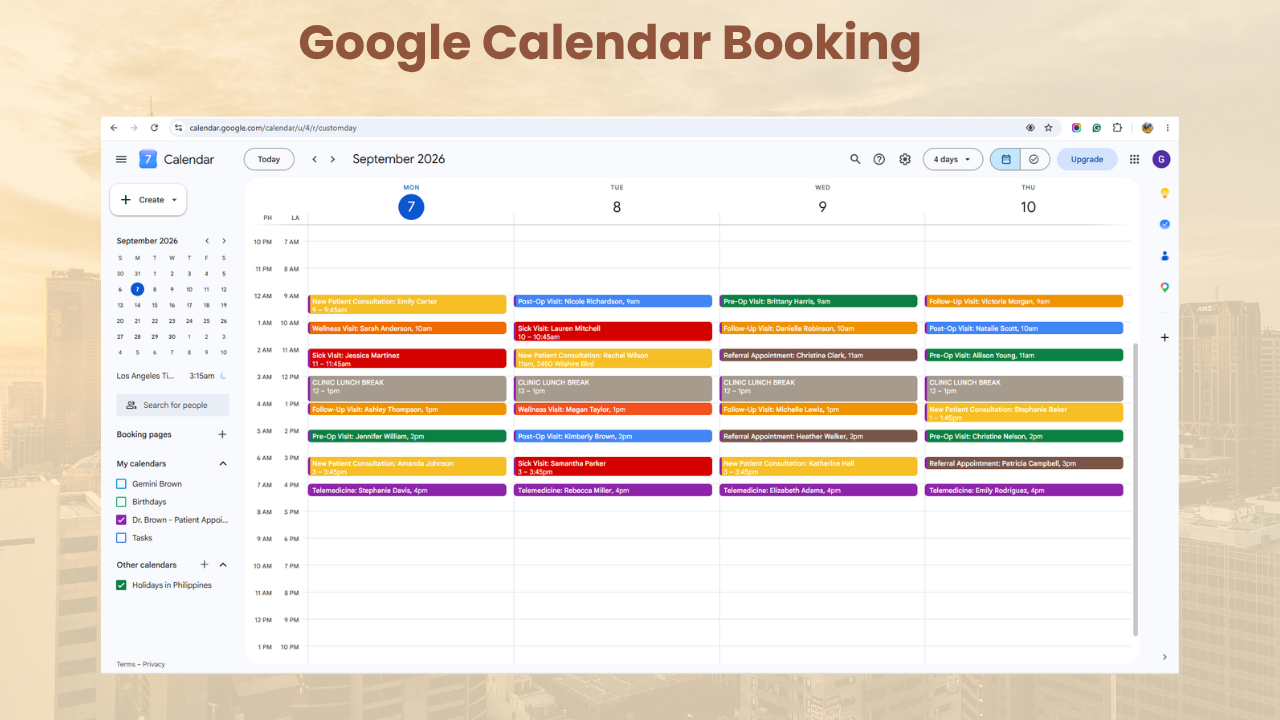Screen dimensions: 1280x720
Task: Open Contacts in the side panel
Action: 1164,256
